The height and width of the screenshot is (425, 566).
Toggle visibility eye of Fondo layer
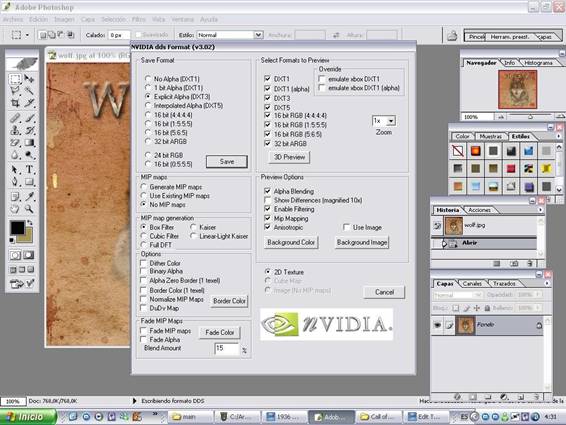click(x=437, y=325)
